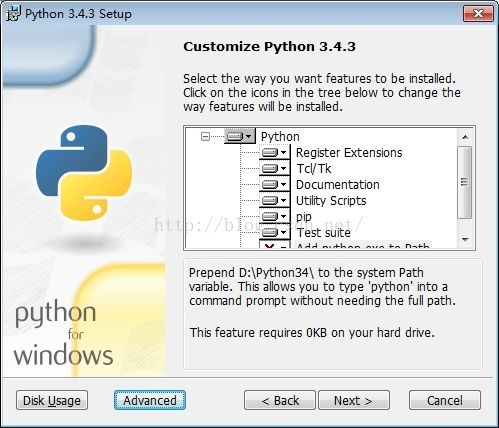The width and height of the screenshot is (499, 428).
Task: Cancel the Python setup
Action: pyautogui.click(x=445, y=400)
